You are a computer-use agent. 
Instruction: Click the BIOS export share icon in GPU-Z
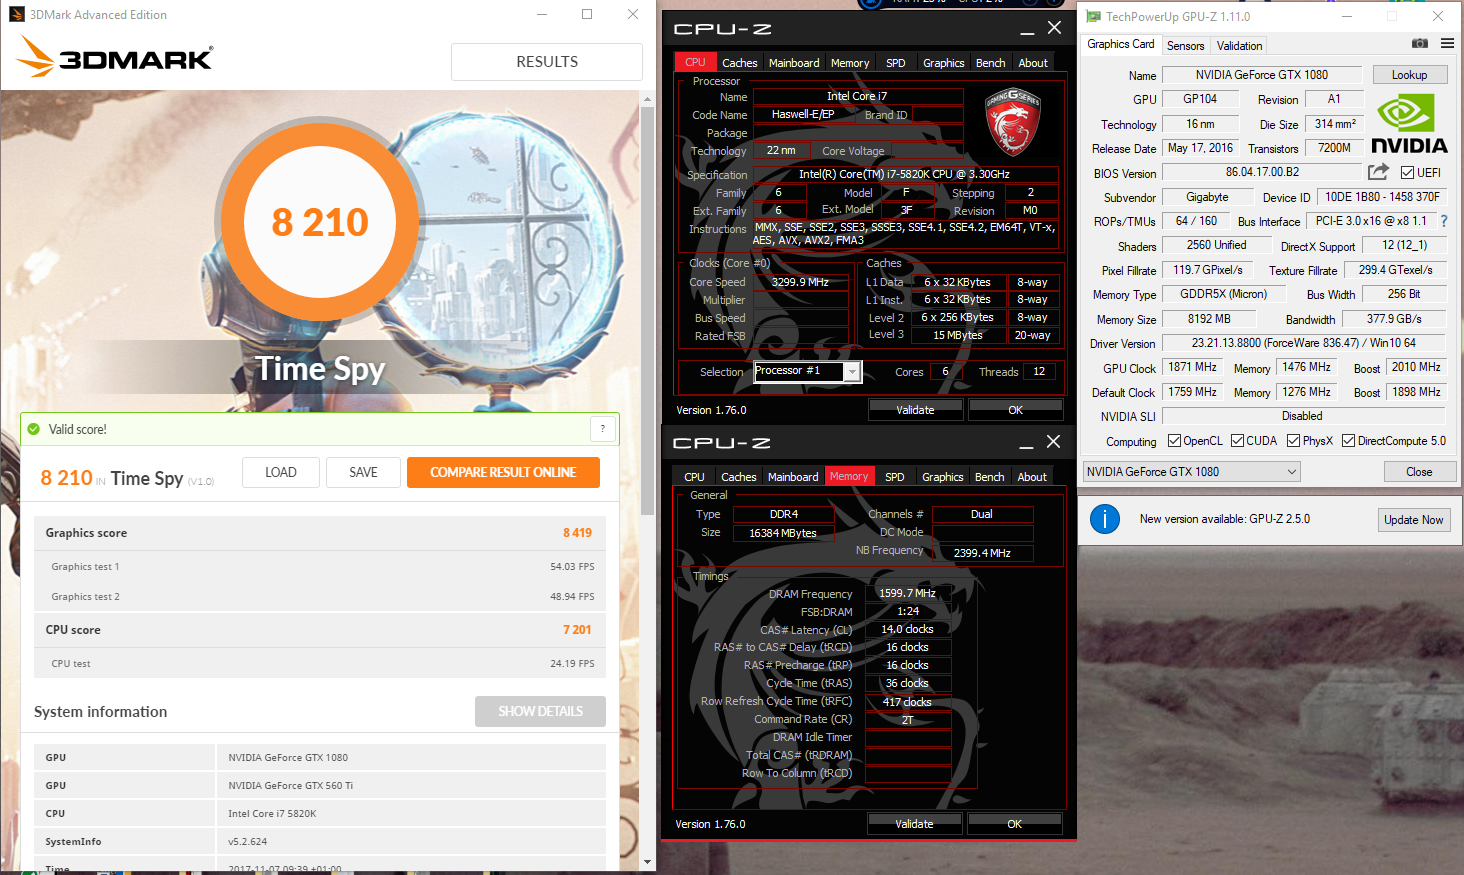click(1378, 172)
